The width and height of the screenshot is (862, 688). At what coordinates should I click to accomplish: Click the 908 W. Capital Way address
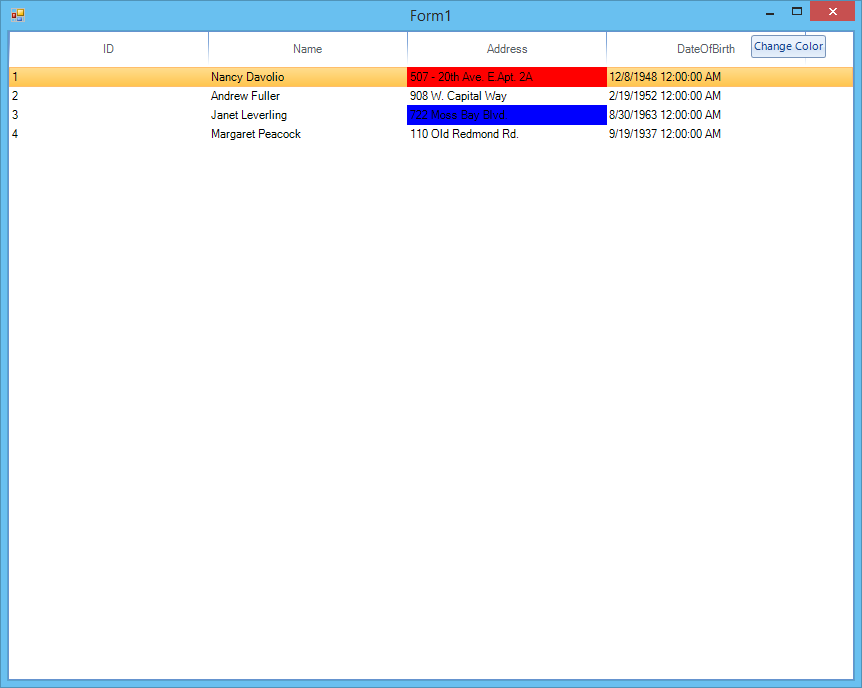(x=458, y=96)
